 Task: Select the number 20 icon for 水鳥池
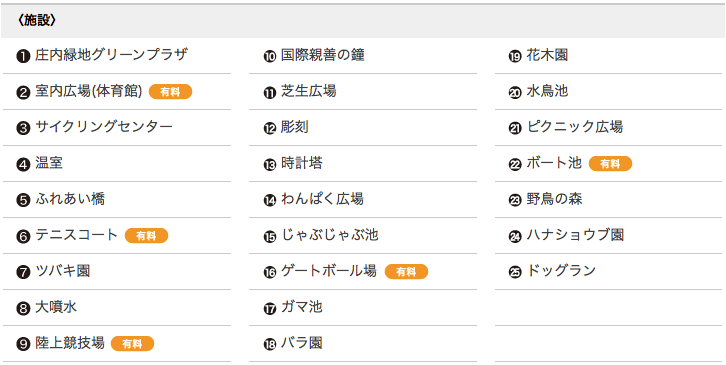pyautogui.click(x=515, y=93)
